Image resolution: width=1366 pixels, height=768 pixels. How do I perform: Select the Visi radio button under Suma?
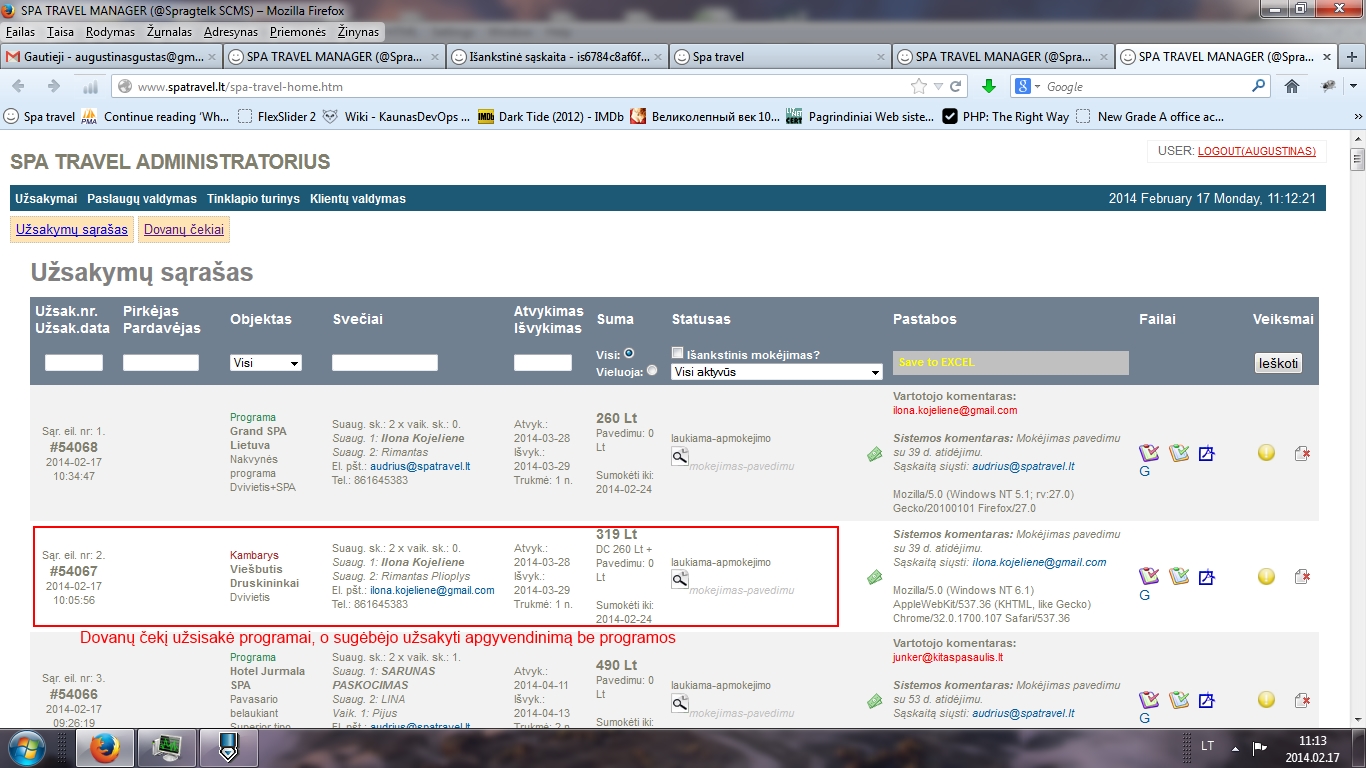tap(629, 353)
